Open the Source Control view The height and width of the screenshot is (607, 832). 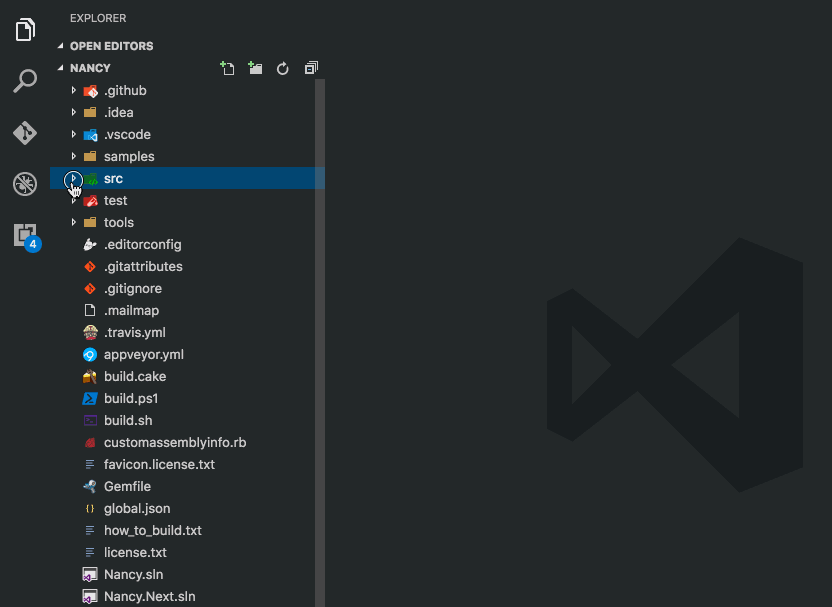tap(25, 133)
